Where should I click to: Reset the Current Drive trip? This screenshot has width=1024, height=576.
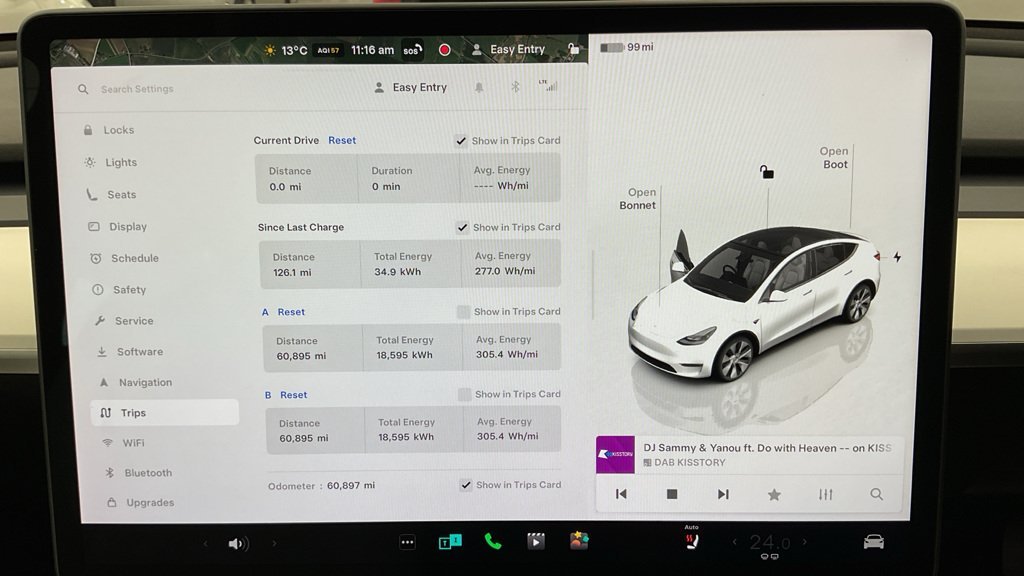pos(342,141)
